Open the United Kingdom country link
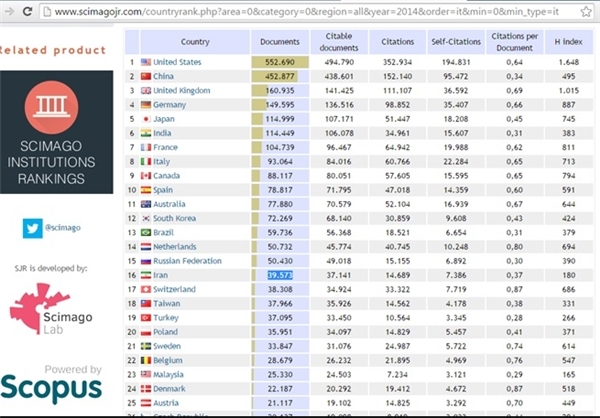 [182, 90]
